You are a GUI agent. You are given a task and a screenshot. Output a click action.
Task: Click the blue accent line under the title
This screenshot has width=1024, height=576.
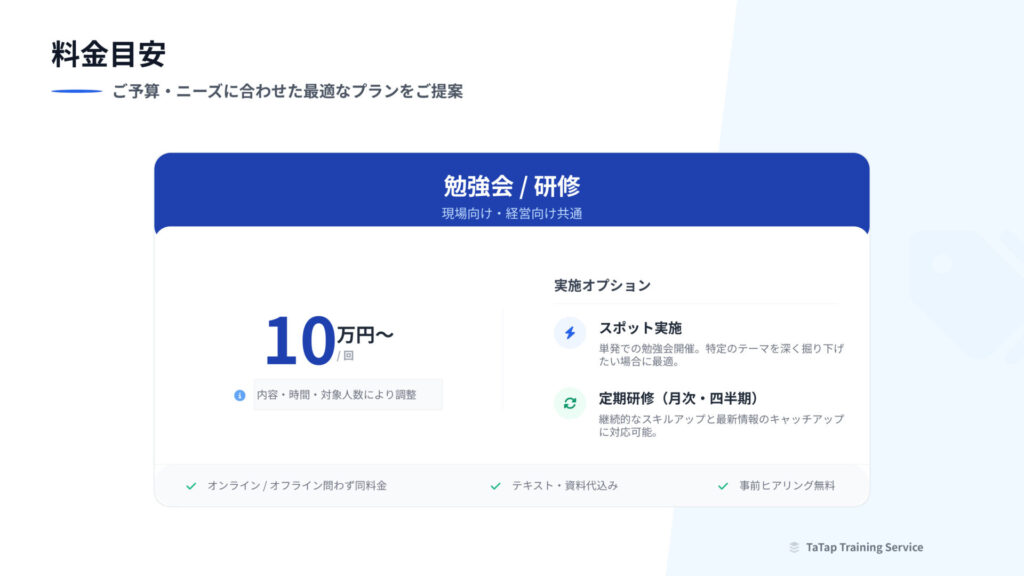click(x=77, y=91)
